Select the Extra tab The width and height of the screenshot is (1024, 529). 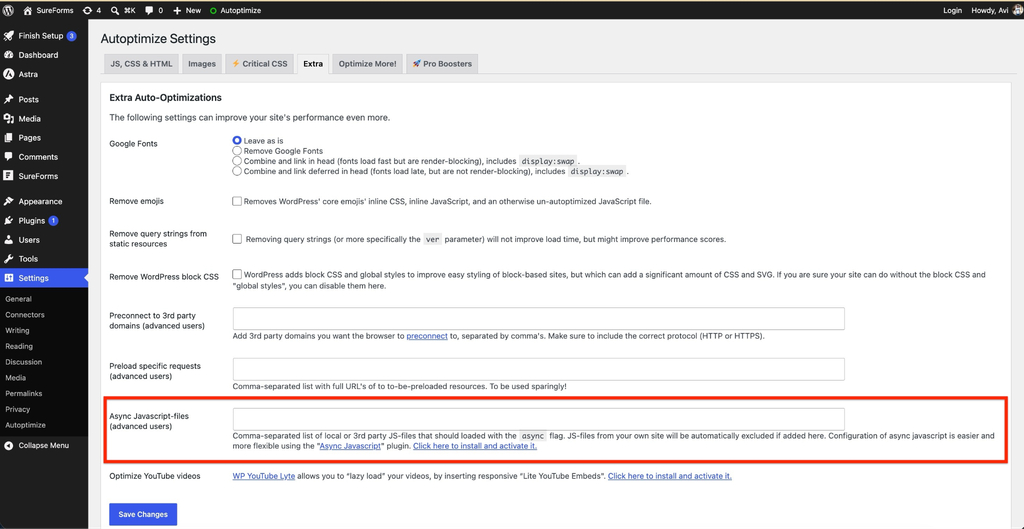point(313,64)
